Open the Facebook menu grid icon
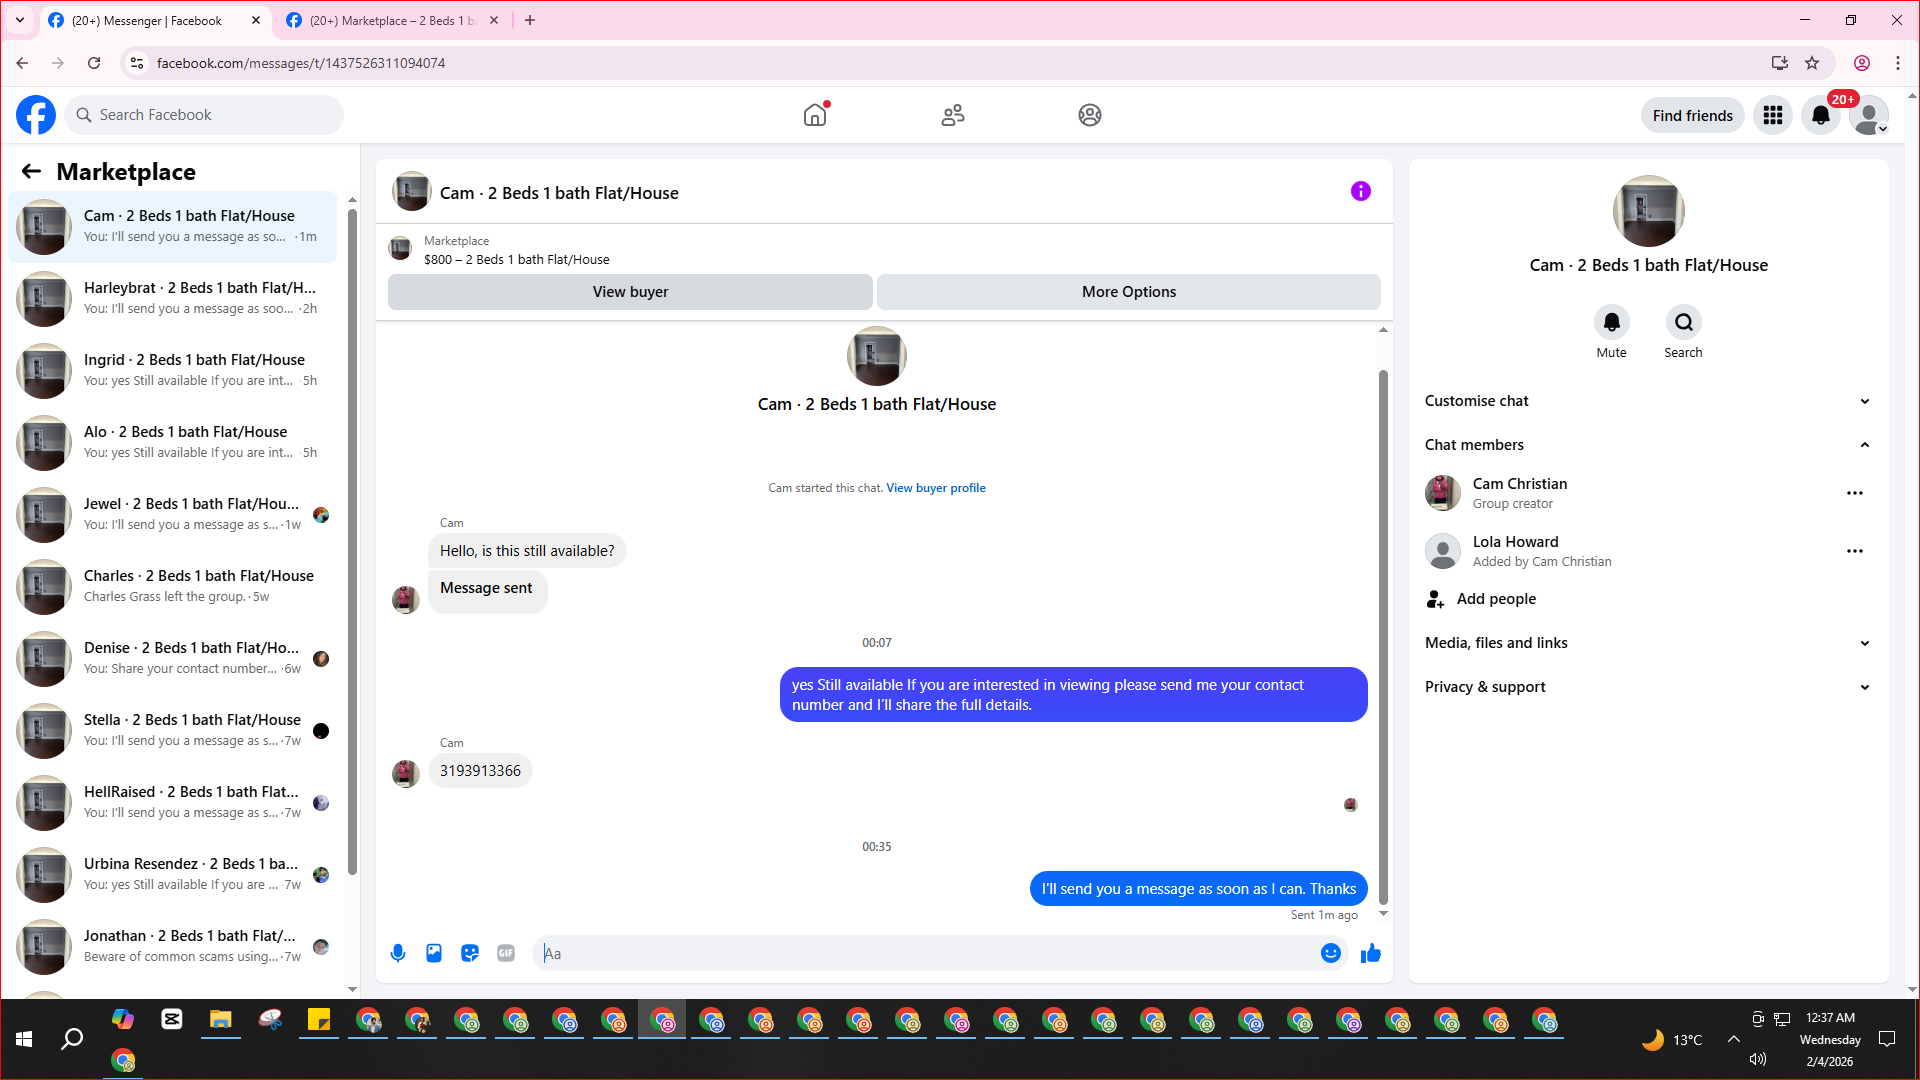Screen dimensions: 1920x1080 (1773, 115)
